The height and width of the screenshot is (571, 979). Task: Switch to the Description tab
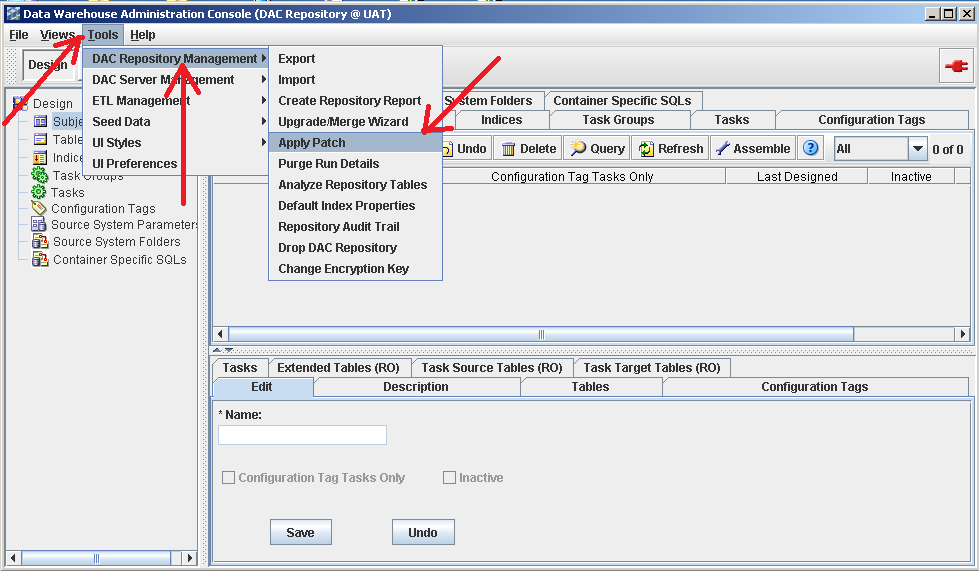(416, 387)
